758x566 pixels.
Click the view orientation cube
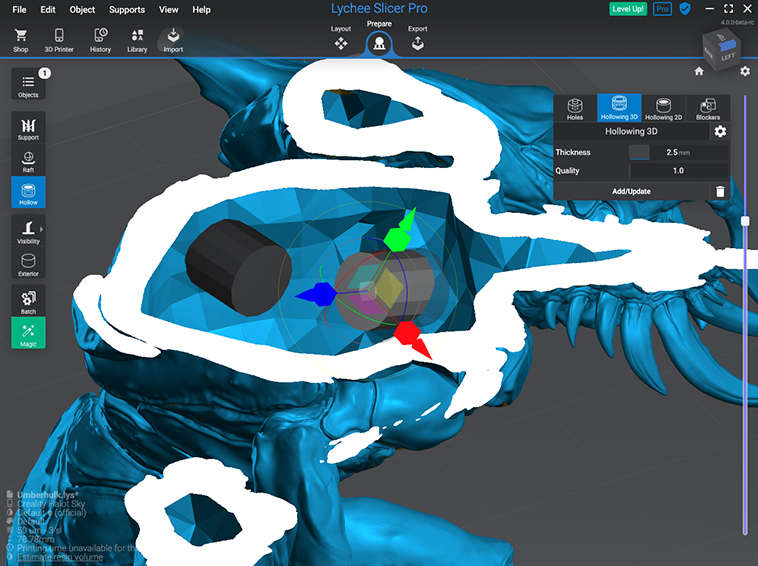tap(722, 51)
